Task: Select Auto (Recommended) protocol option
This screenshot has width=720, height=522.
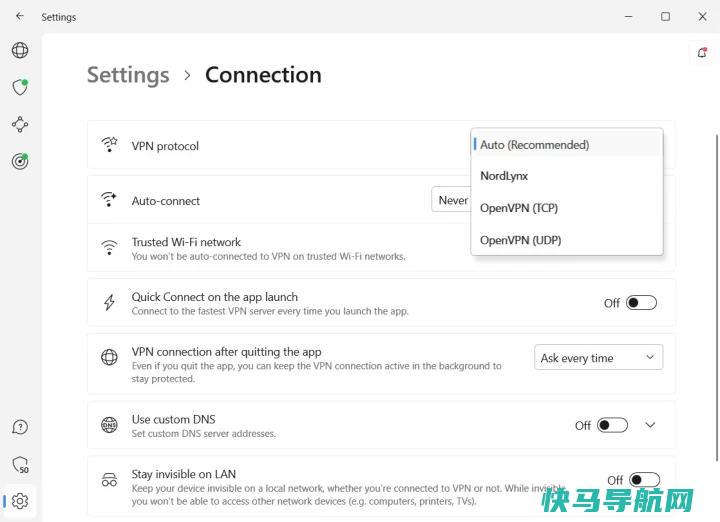Action: 567,145
